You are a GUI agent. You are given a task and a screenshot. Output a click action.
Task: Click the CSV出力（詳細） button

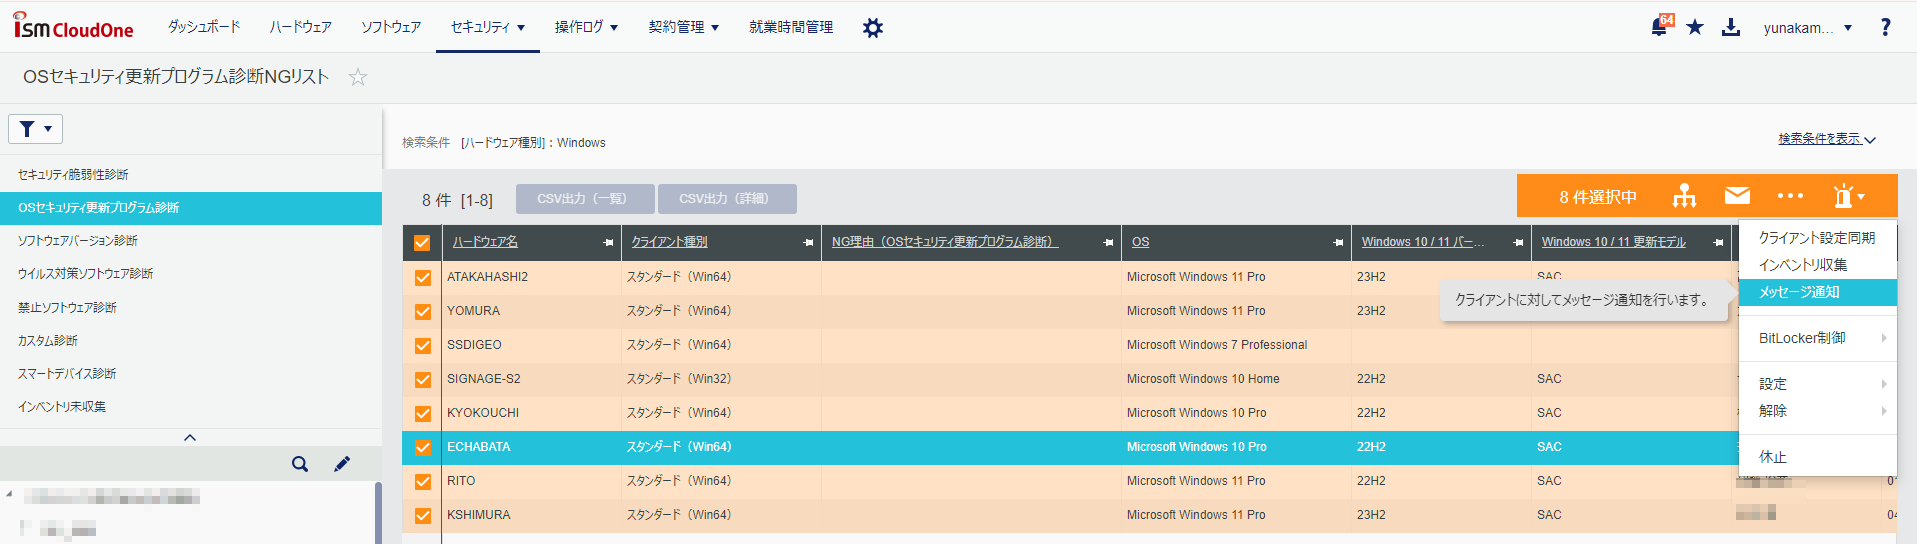pos(727,199)
